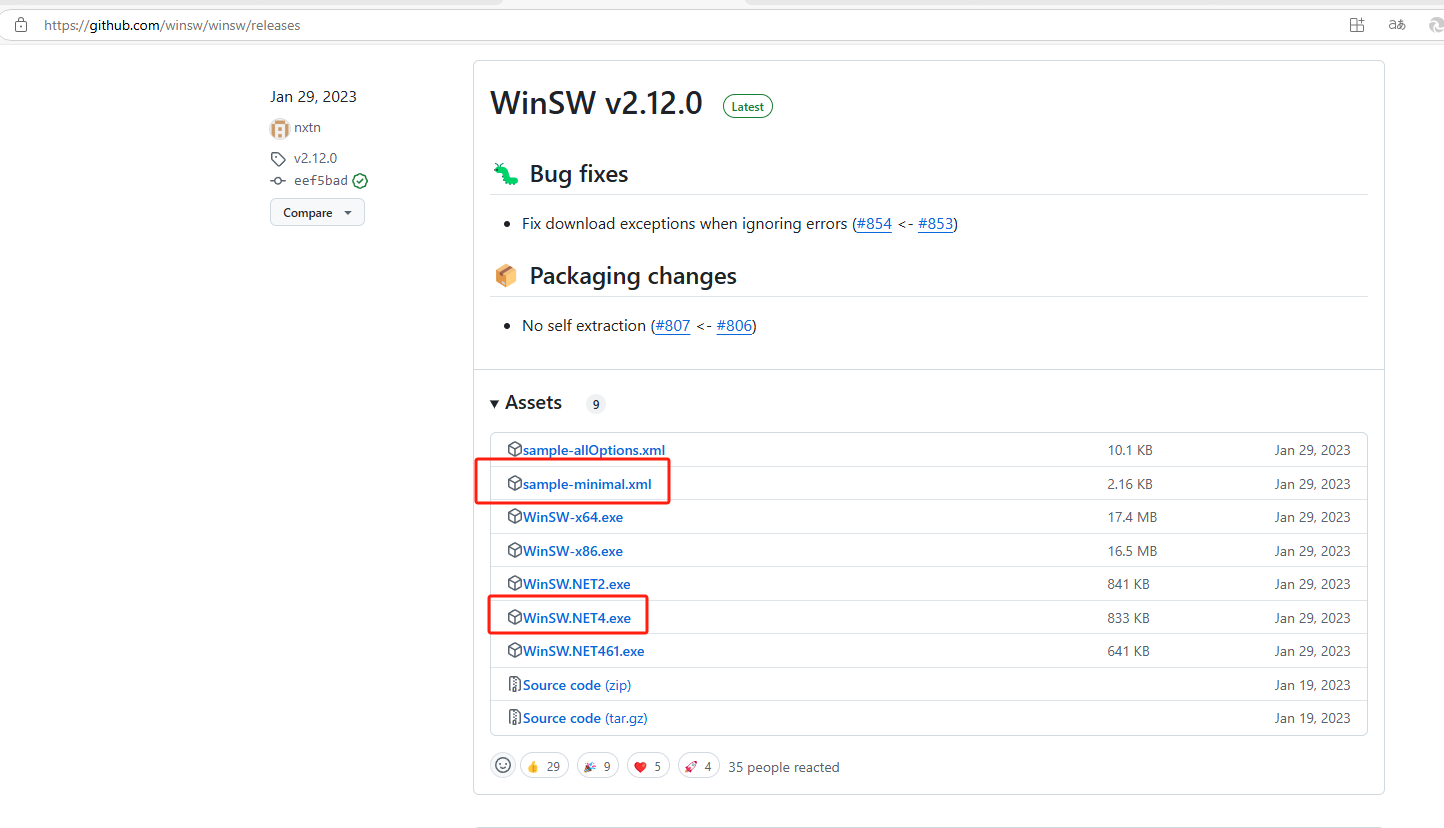Click the green verified check icon
1444x828 pixels.
(x=360, y=181)
